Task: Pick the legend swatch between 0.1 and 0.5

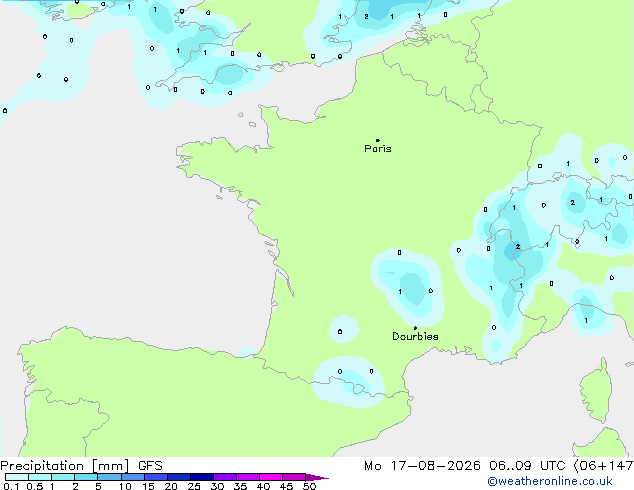Action: tap(17, 477)
